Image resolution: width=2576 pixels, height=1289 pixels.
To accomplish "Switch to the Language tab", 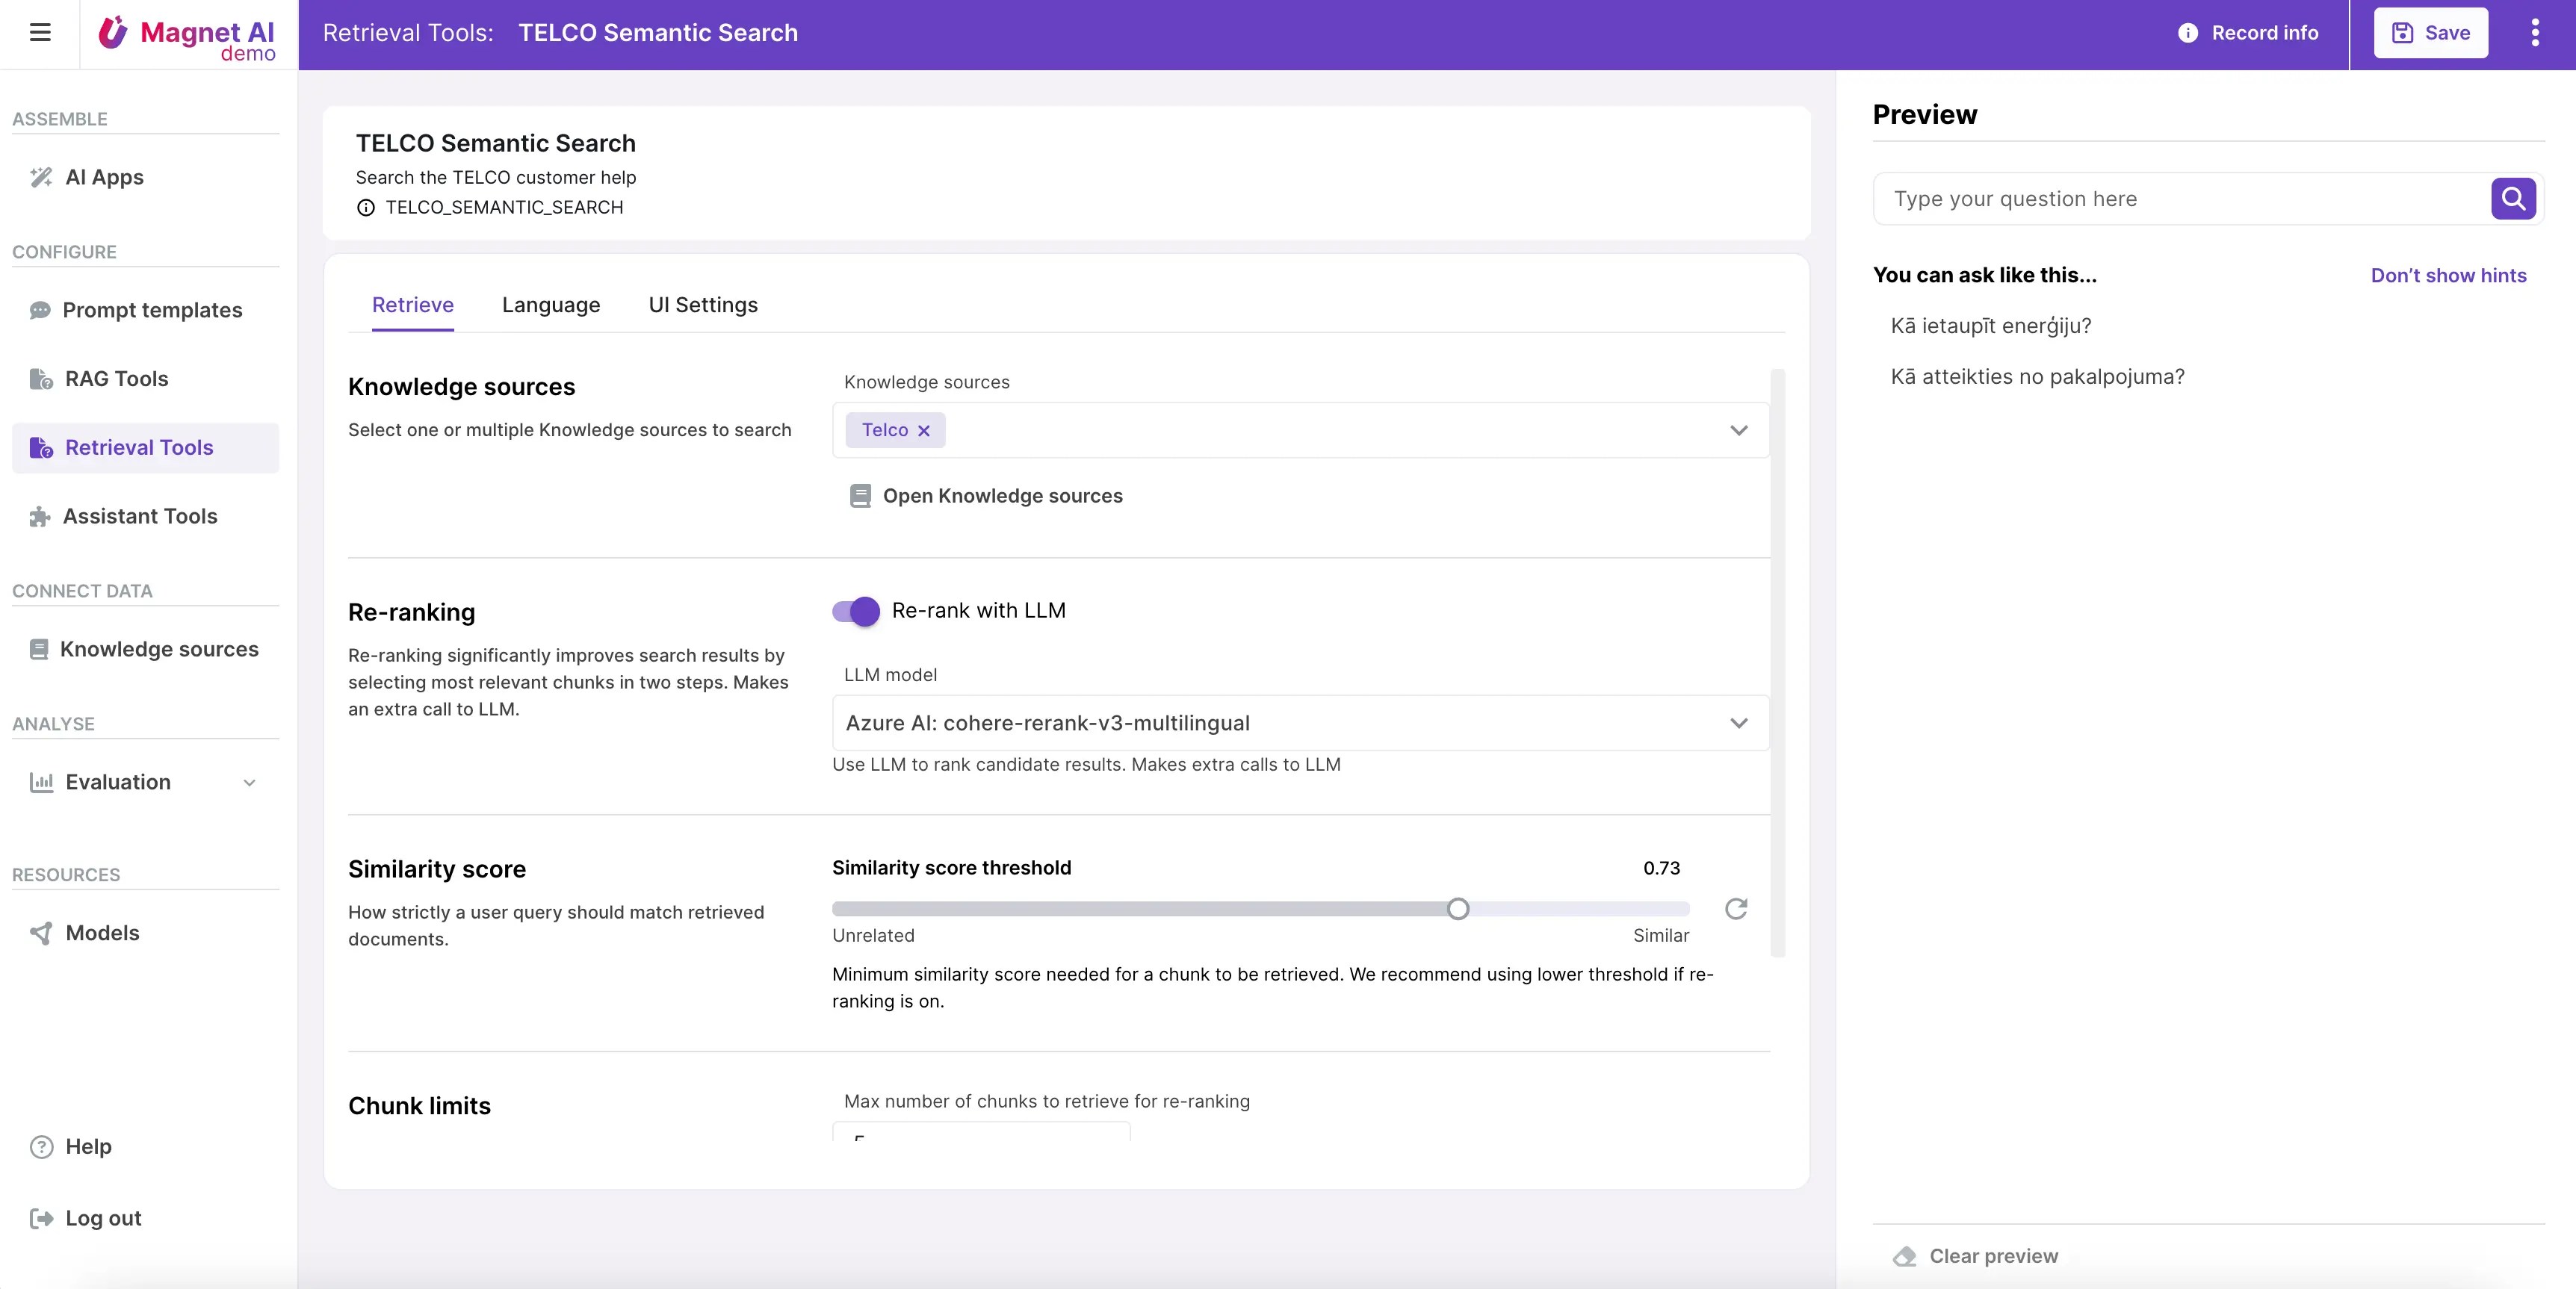I will [x=551, y=305].
